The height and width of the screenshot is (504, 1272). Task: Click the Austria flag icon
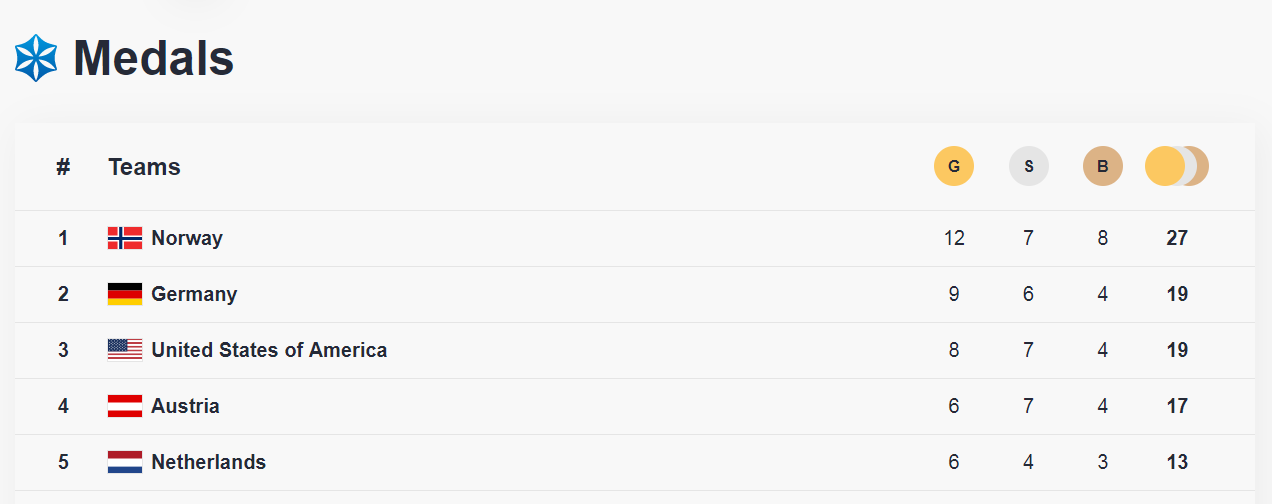click(x=125, y=406)
